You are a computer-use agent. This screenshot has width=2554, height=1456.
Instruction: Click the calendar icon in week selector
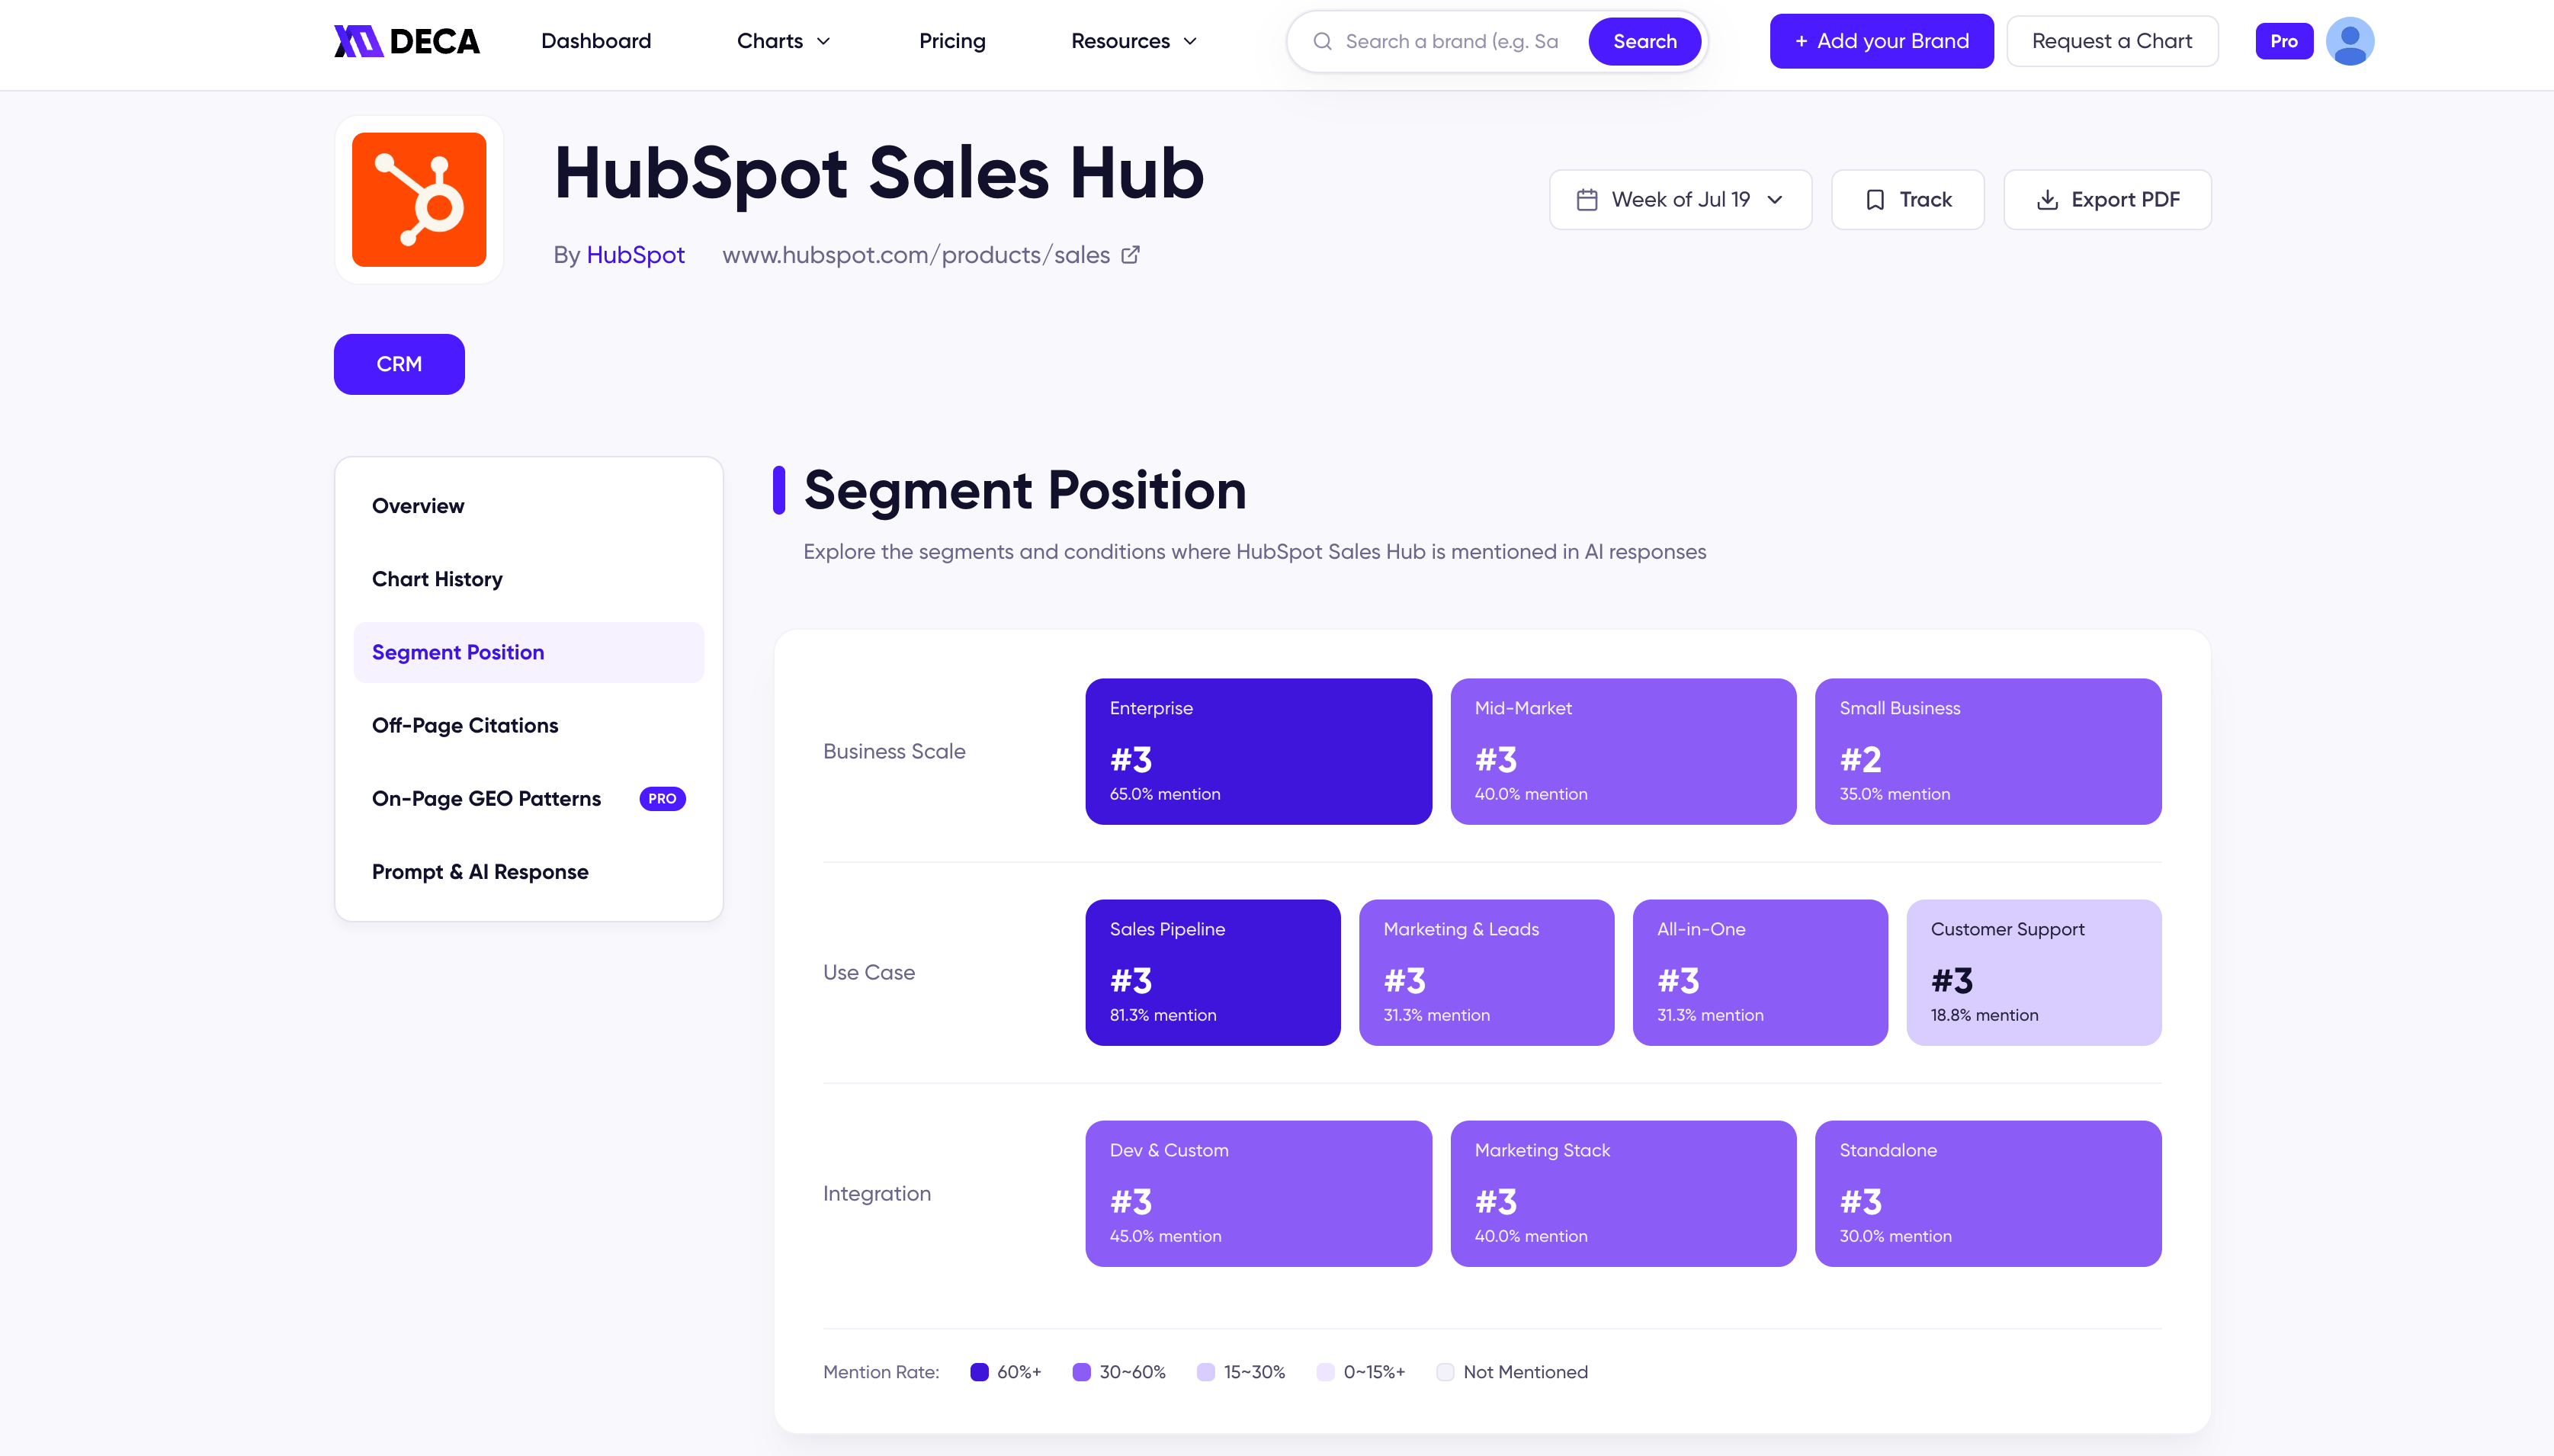tap(1587, 200)
